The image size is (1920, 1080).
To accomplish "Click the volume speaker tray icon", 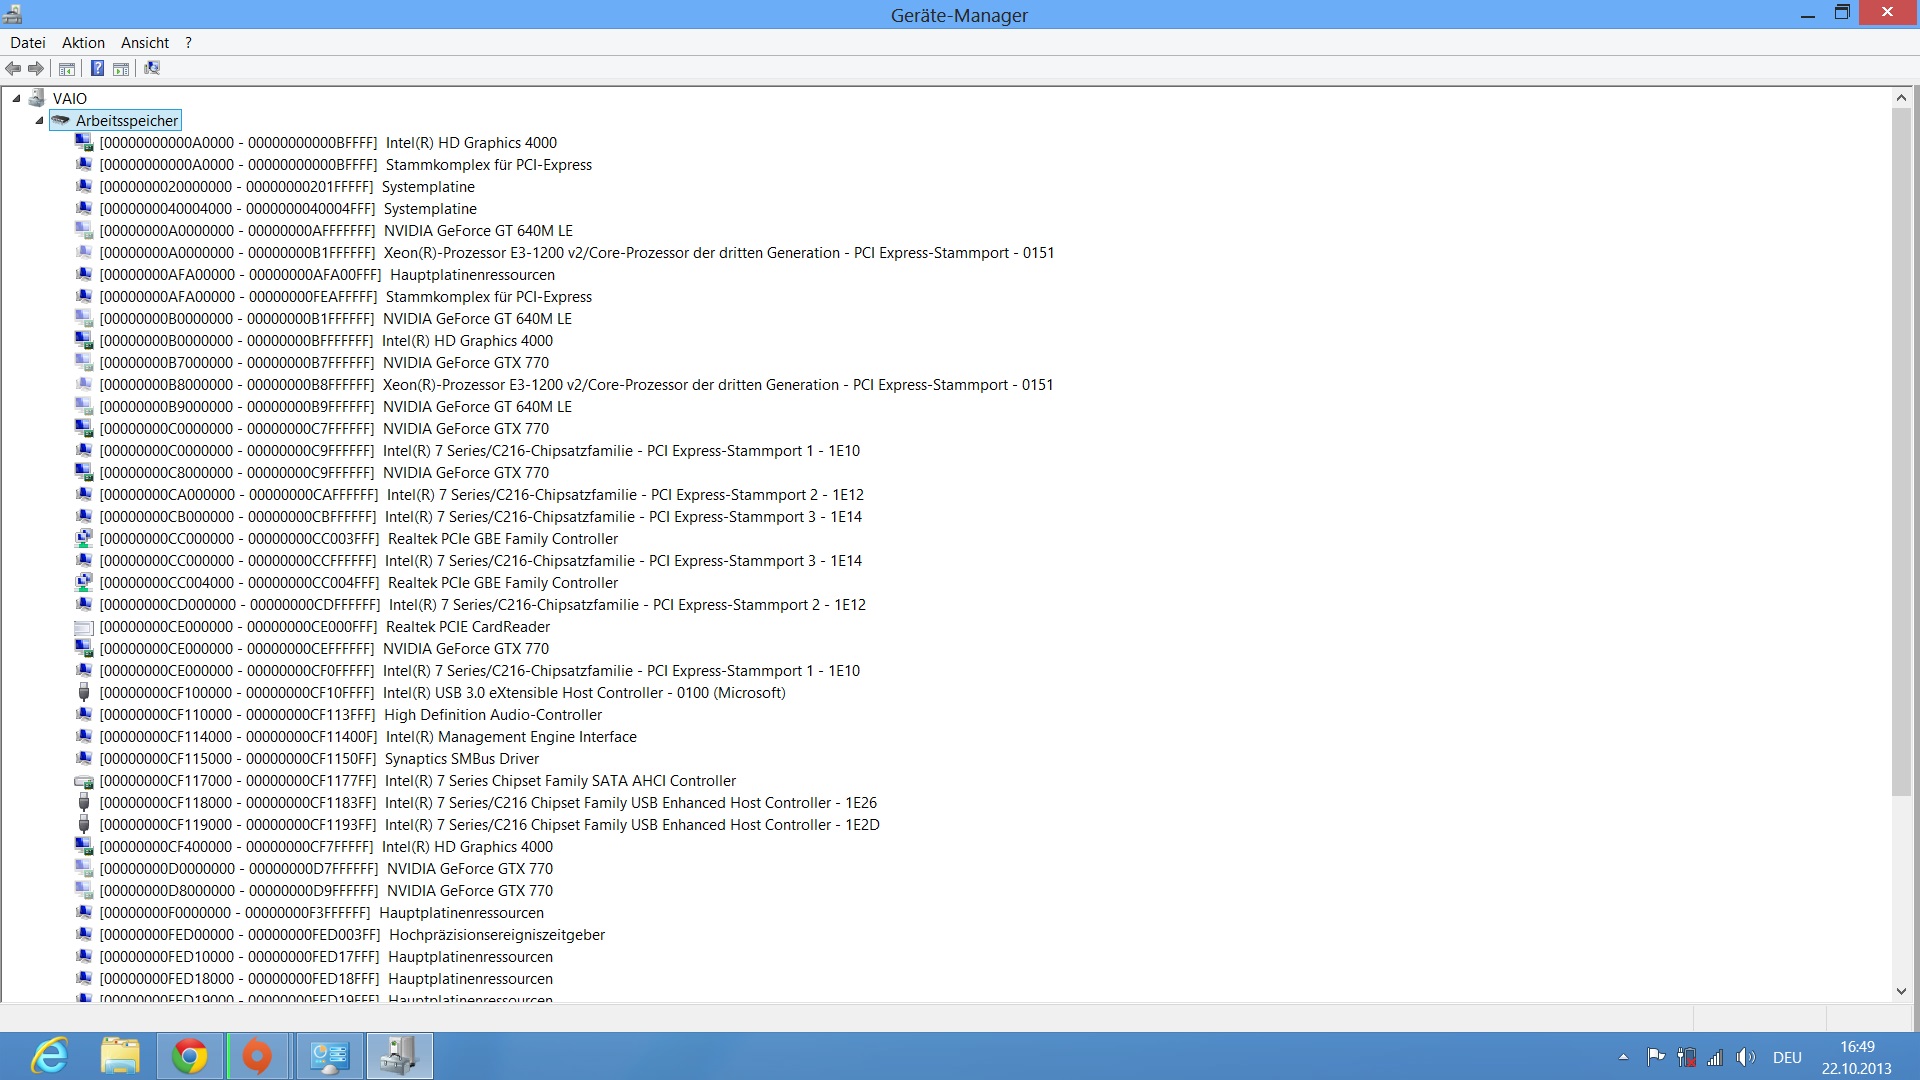I will (1746, 1057).
